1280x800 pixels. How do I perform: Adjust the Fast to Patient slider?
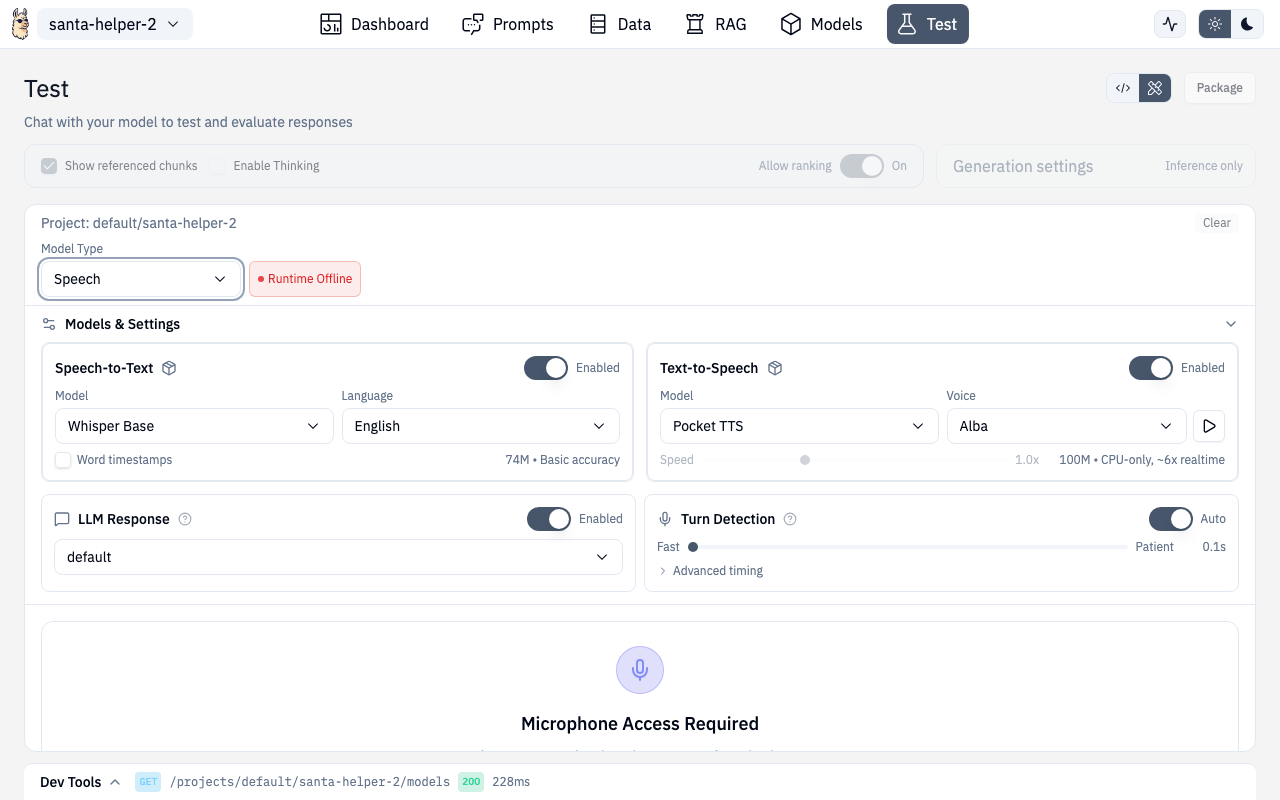(693, 547)
